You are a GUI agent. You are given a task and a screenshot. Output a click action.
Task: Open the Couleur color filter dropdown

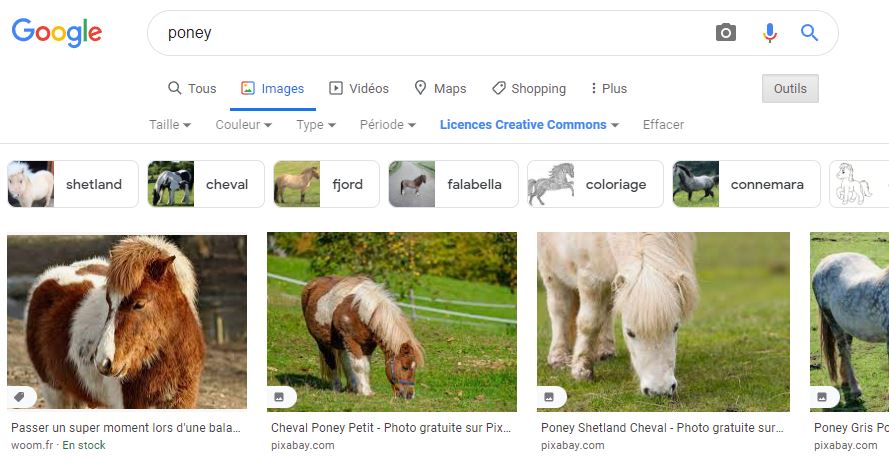(x=244, y=125)
